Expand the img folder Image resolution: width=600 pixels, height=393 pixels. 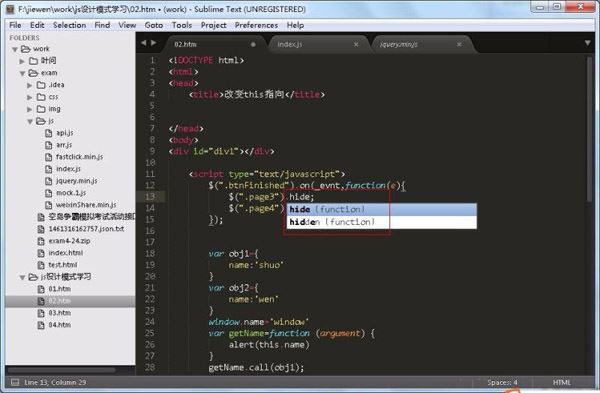[x=30, y=109]
